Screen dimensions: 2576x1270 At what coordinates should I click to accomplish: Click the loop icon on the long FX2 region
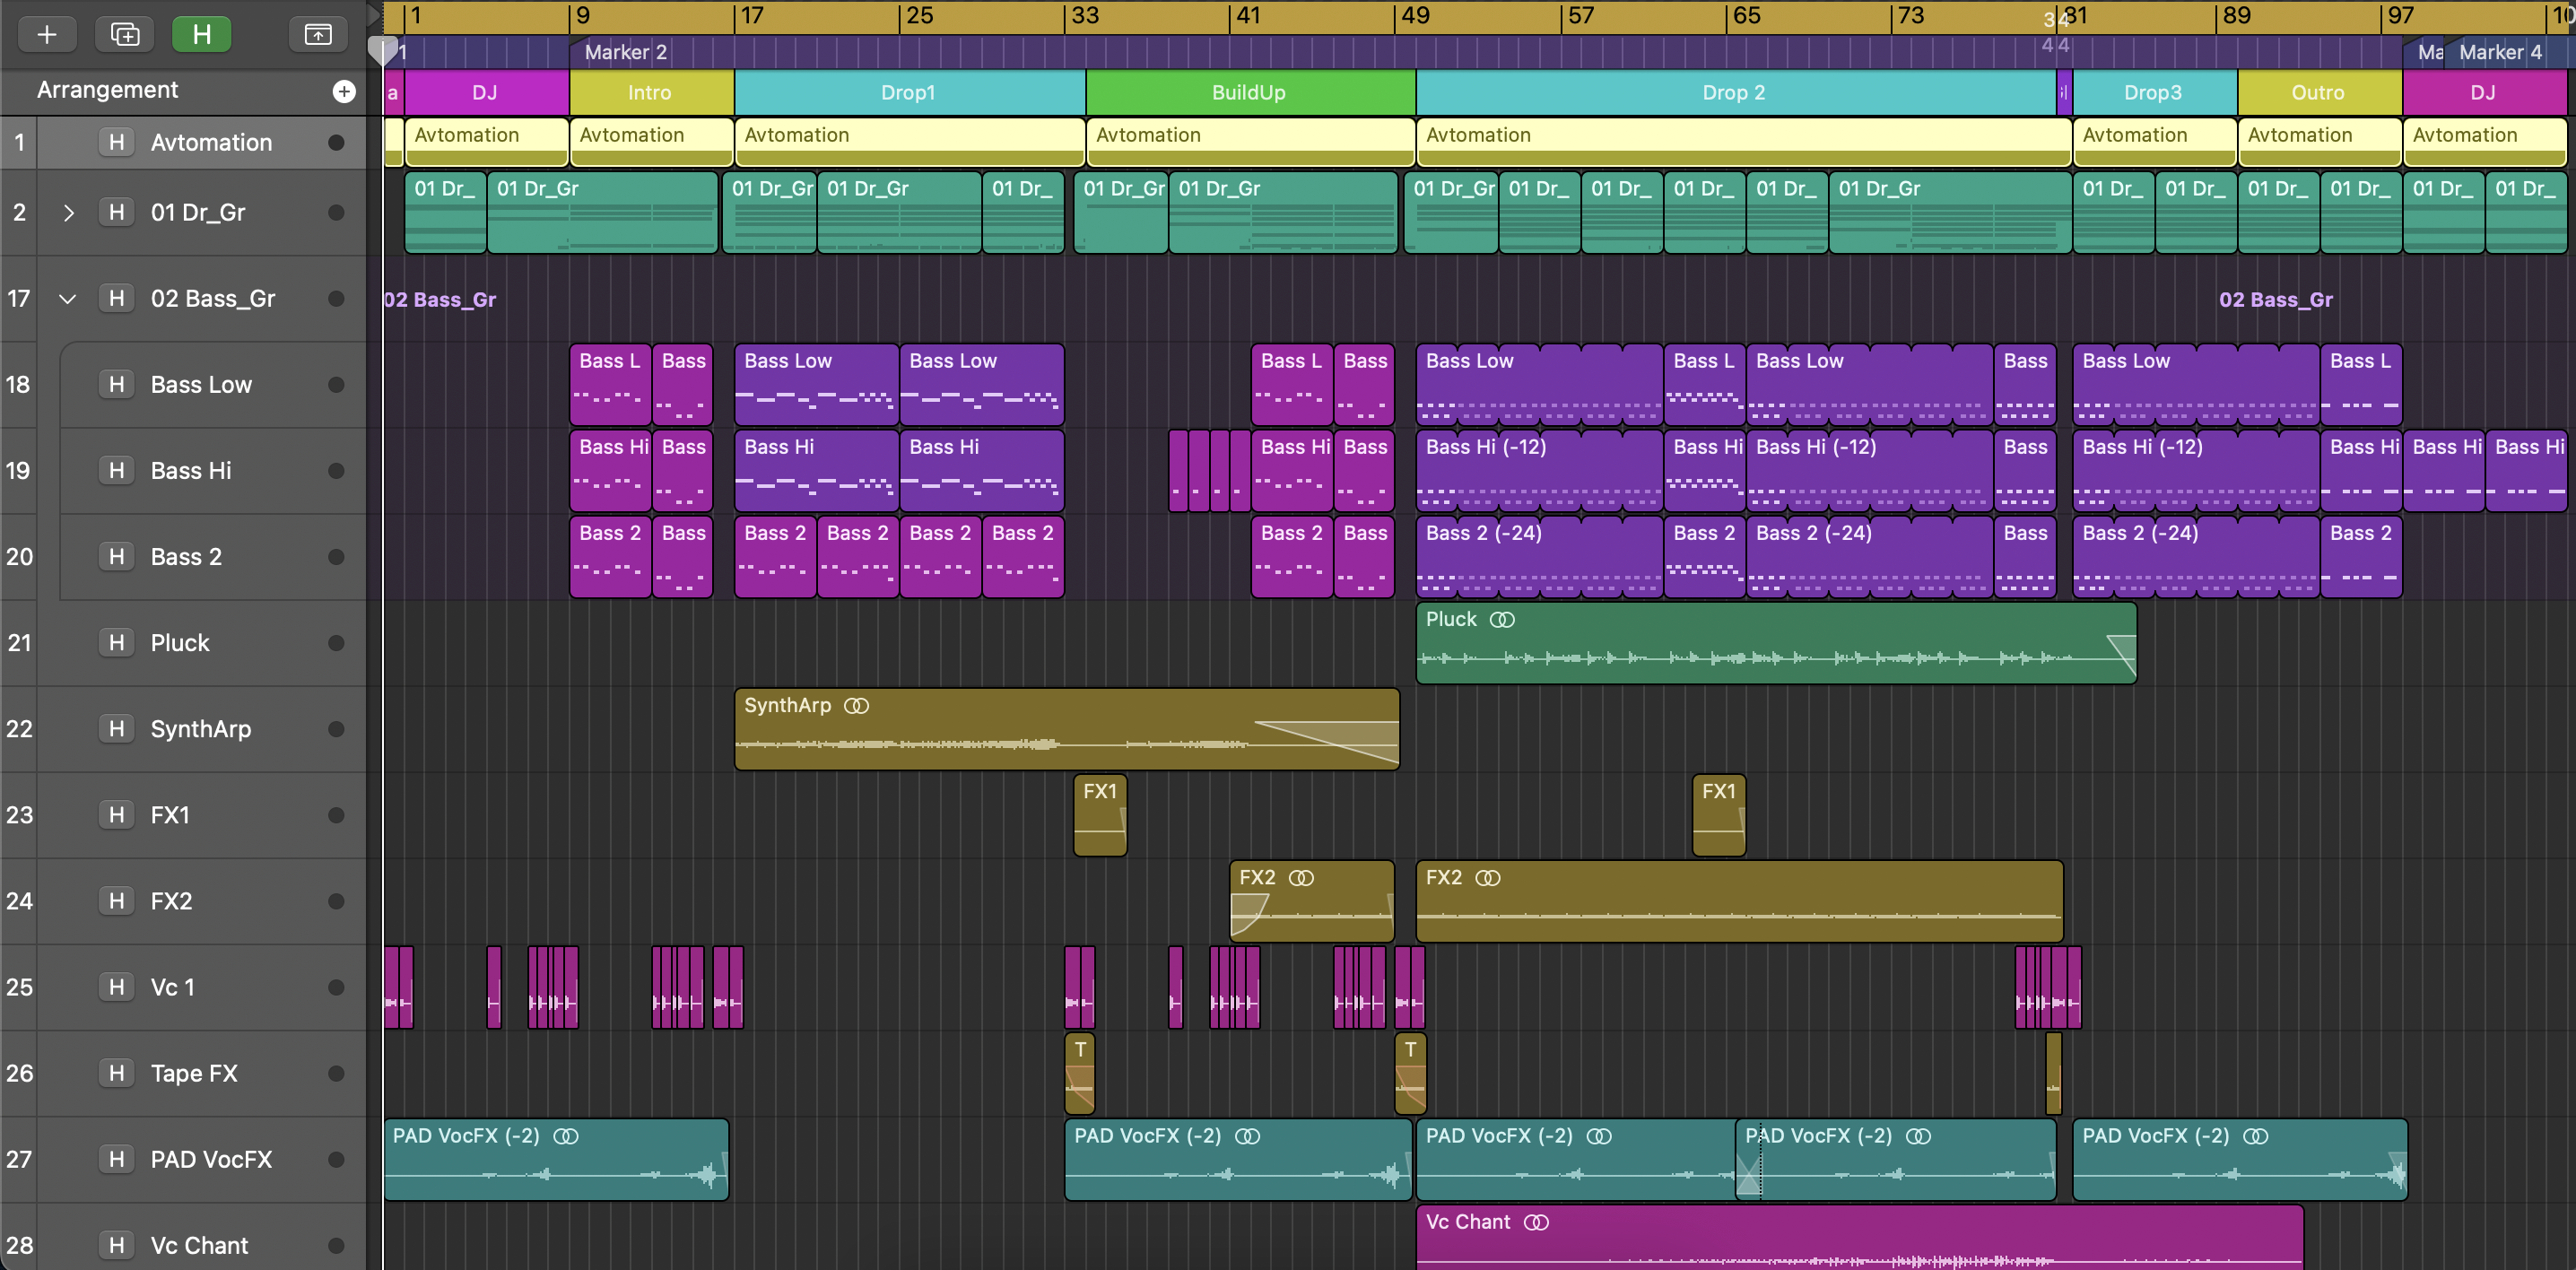coord(1488,878)
